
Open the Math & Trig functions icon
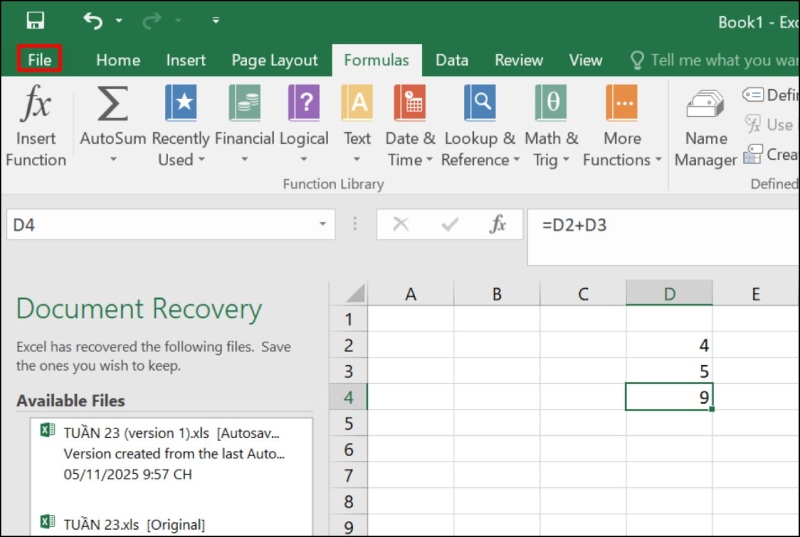click(x=551, y=103)
